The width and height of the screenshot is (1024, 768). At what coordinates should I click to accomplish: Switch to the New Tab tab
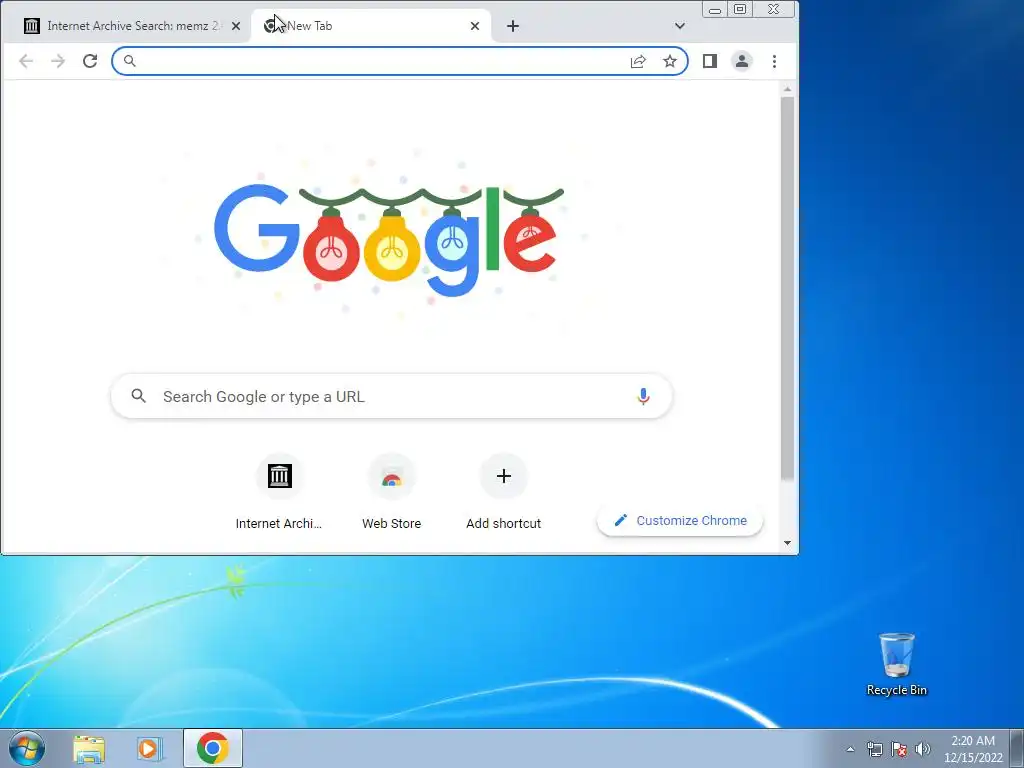pos(371,26)
